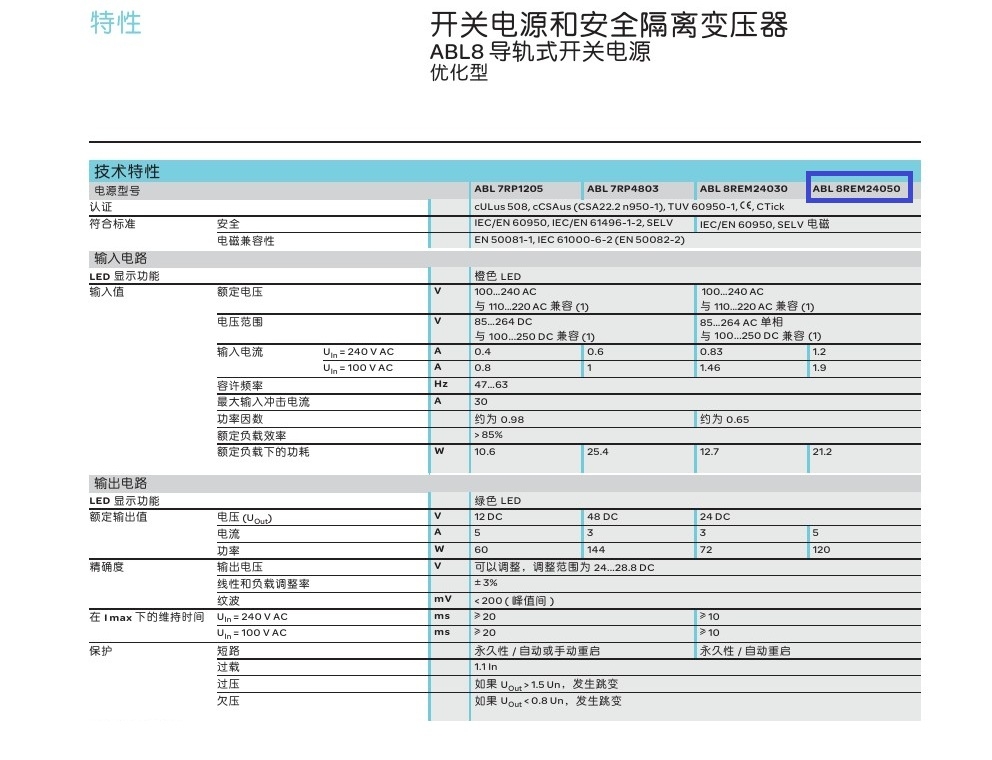Viewport: 992px width, 760px height.
Task: Click the ABL 7RP1205 column header
Action: pyautogui.click(x=509, y=189)
